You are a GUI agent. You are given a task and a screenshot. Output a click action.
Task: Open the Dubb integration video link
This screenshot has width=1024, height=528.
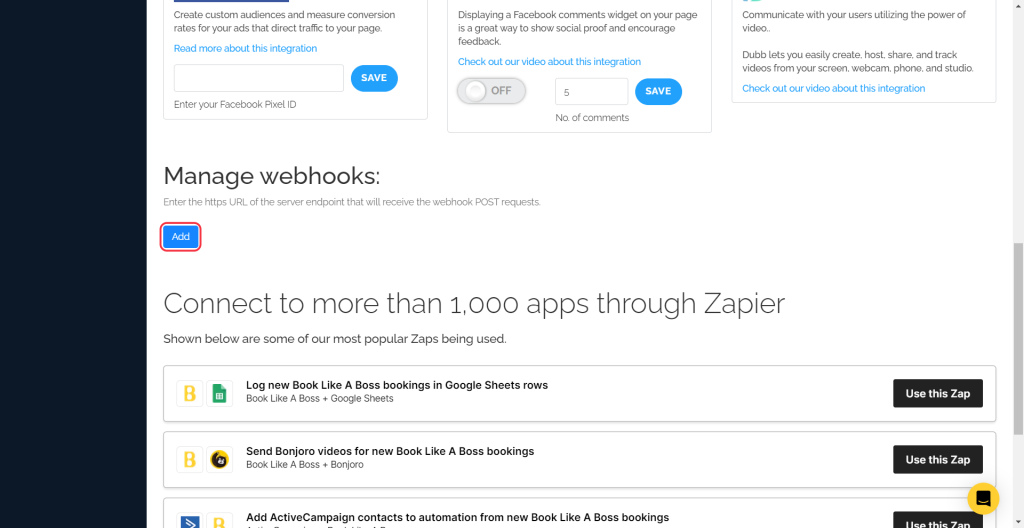pos(833,88)
